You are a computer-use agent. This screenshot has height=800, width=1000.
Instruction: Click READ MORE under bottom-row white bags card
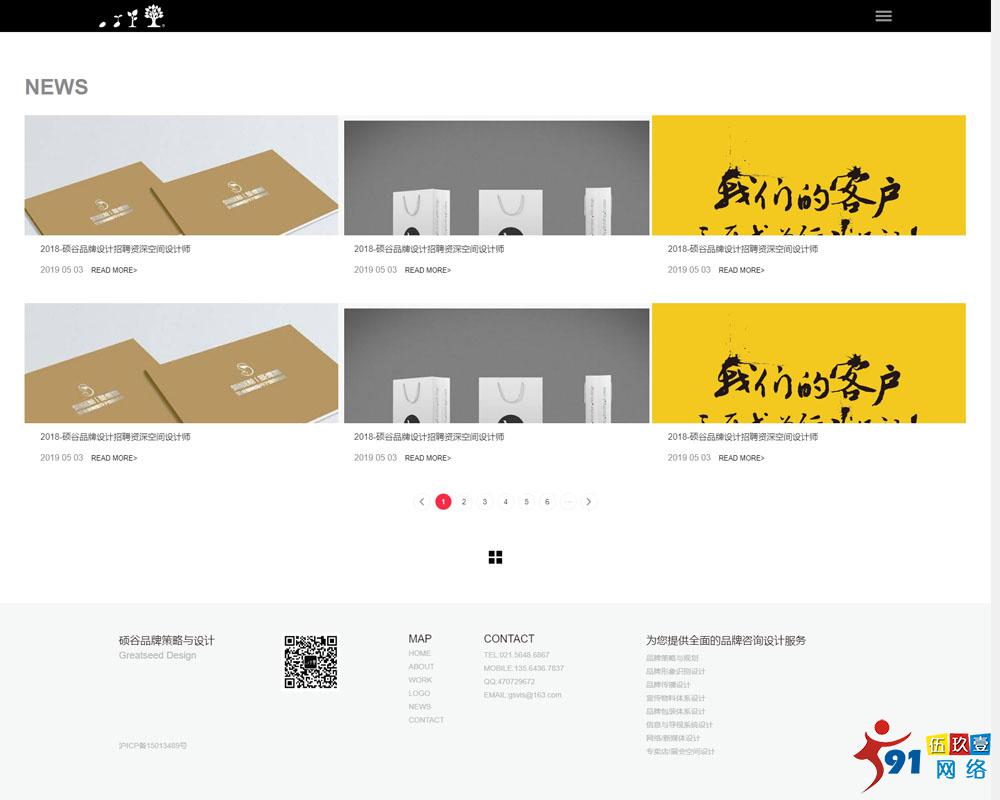(x=427, y=458)
